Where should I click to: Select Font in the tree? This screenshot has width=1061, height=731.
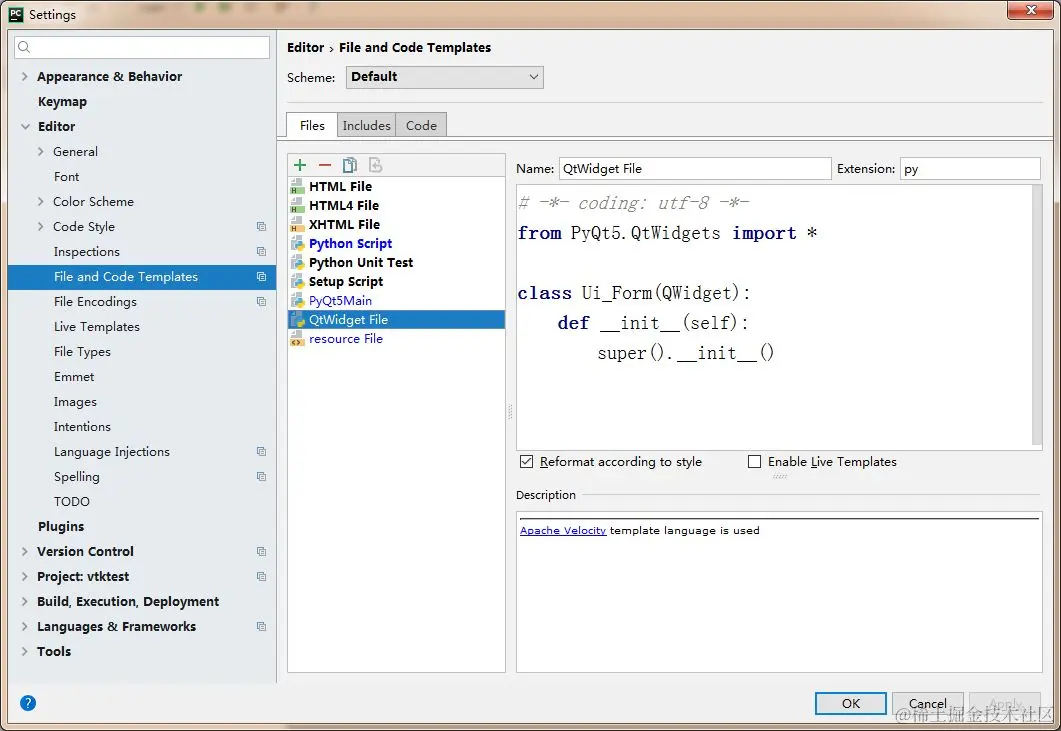(66, 177)
